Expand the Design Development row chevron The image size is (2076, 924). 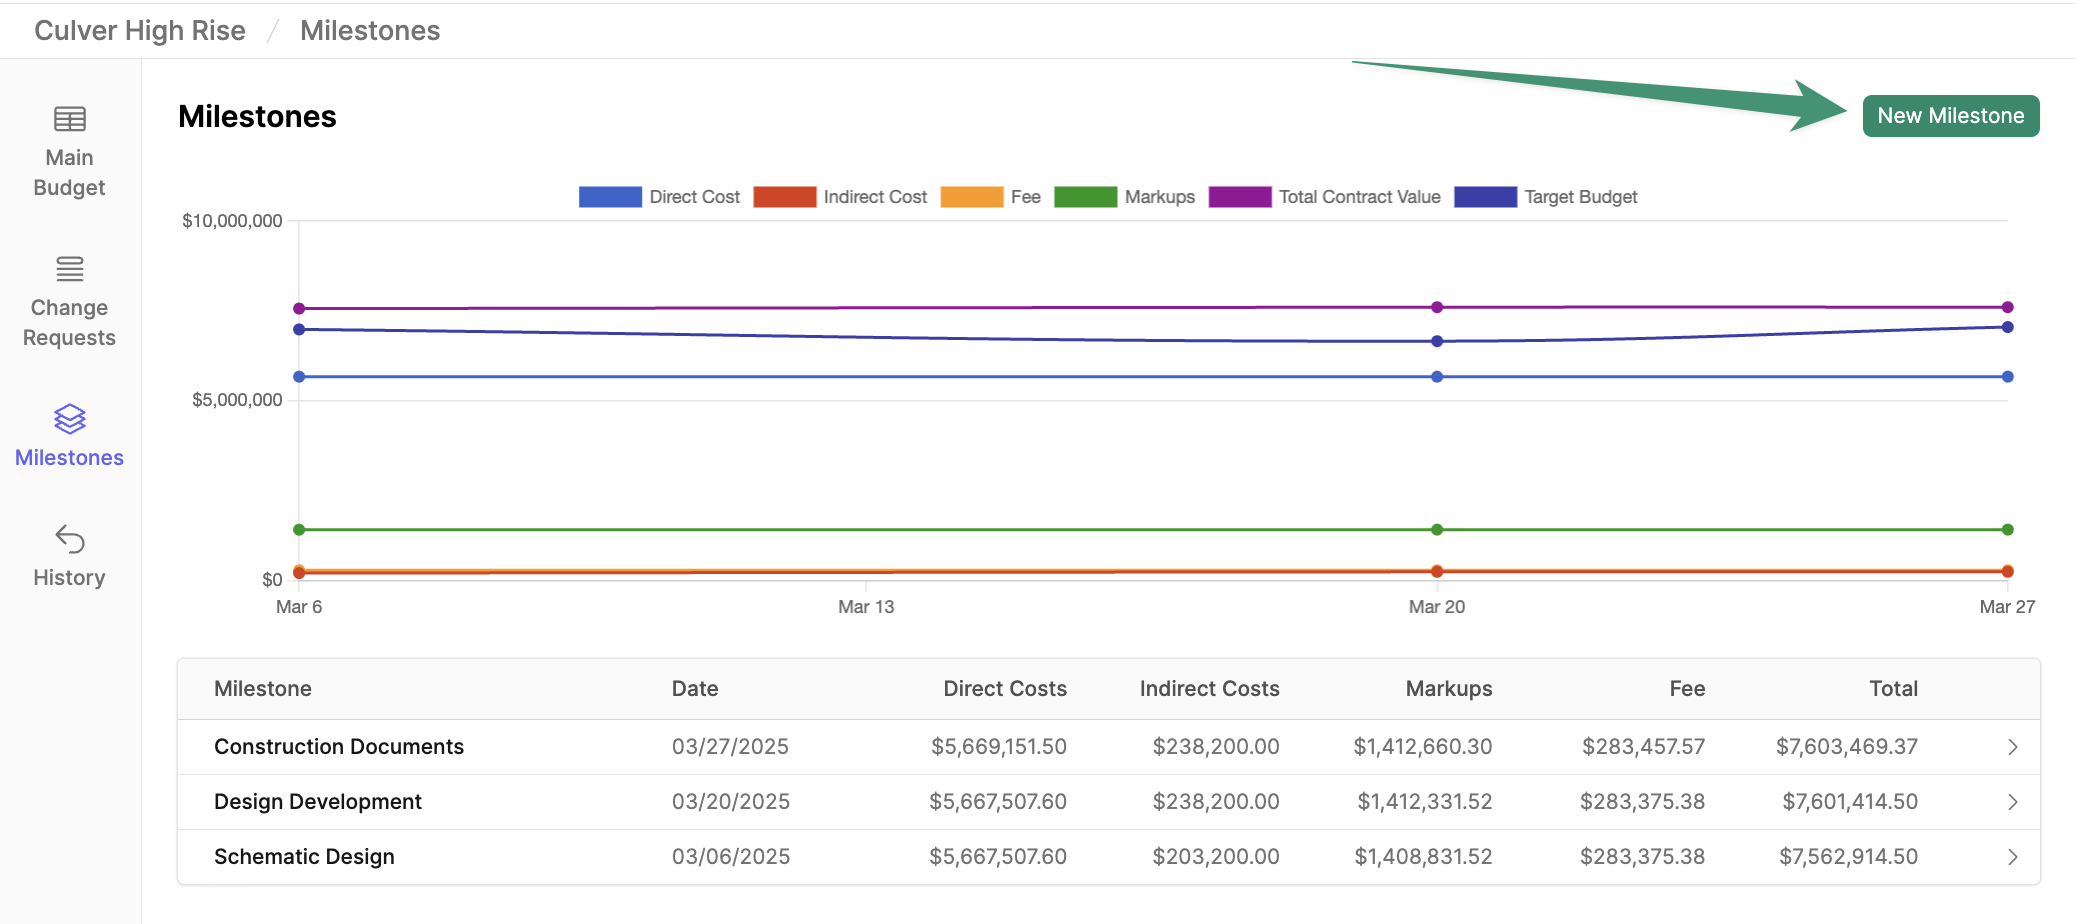click(2013, 803)
